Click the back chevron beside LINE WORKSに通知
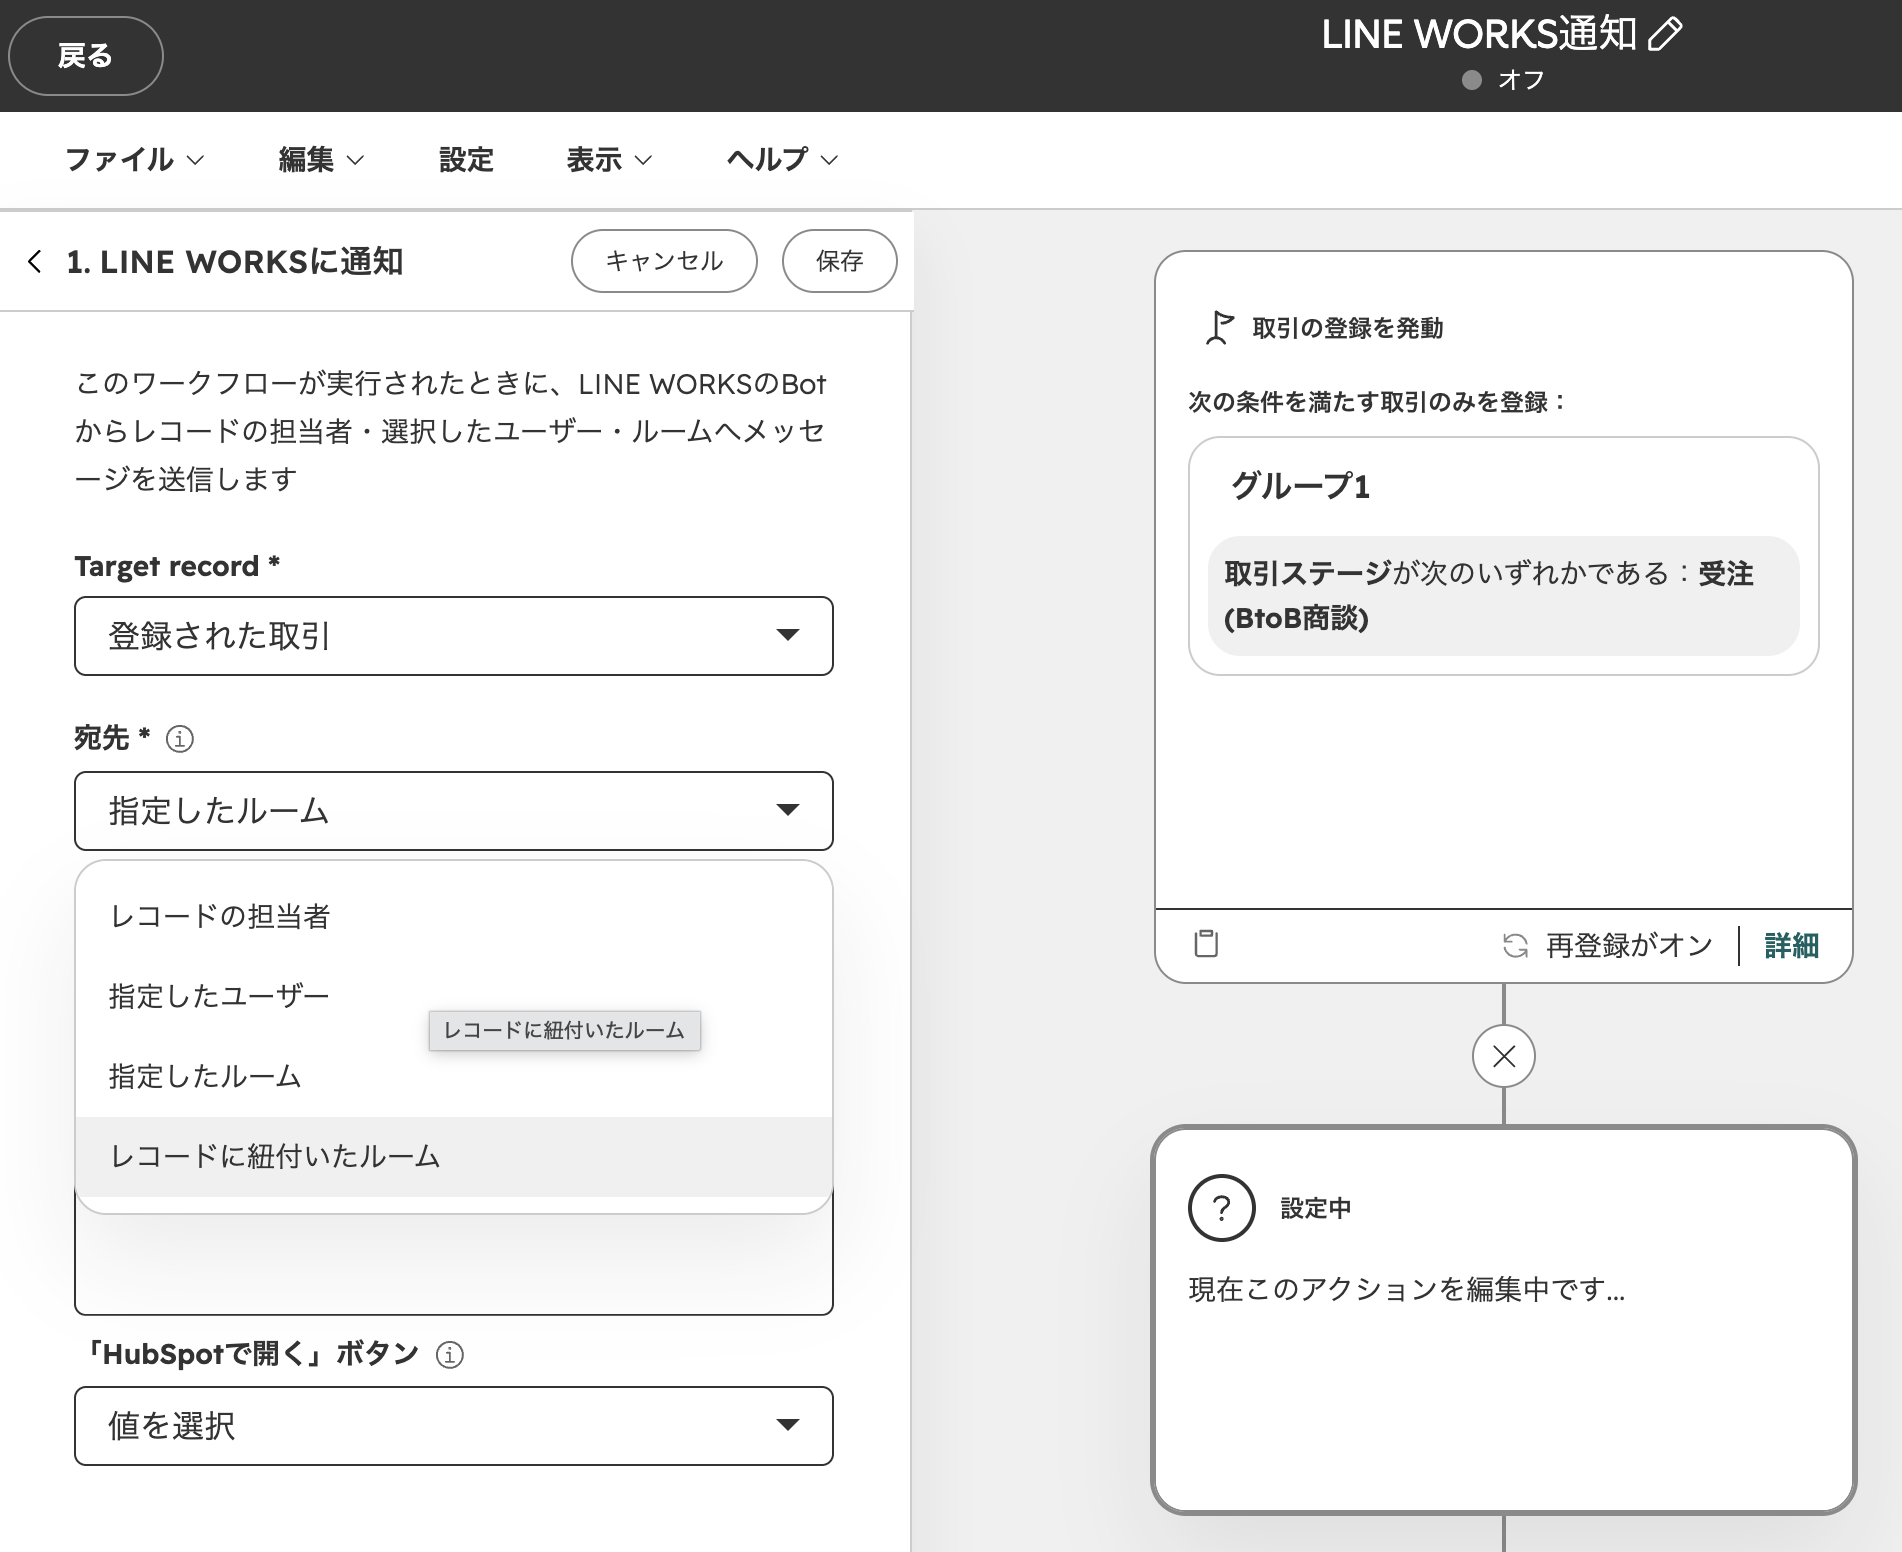Image resolution: width=1902 pixels, height=1552 pixels. click(35, 262)
